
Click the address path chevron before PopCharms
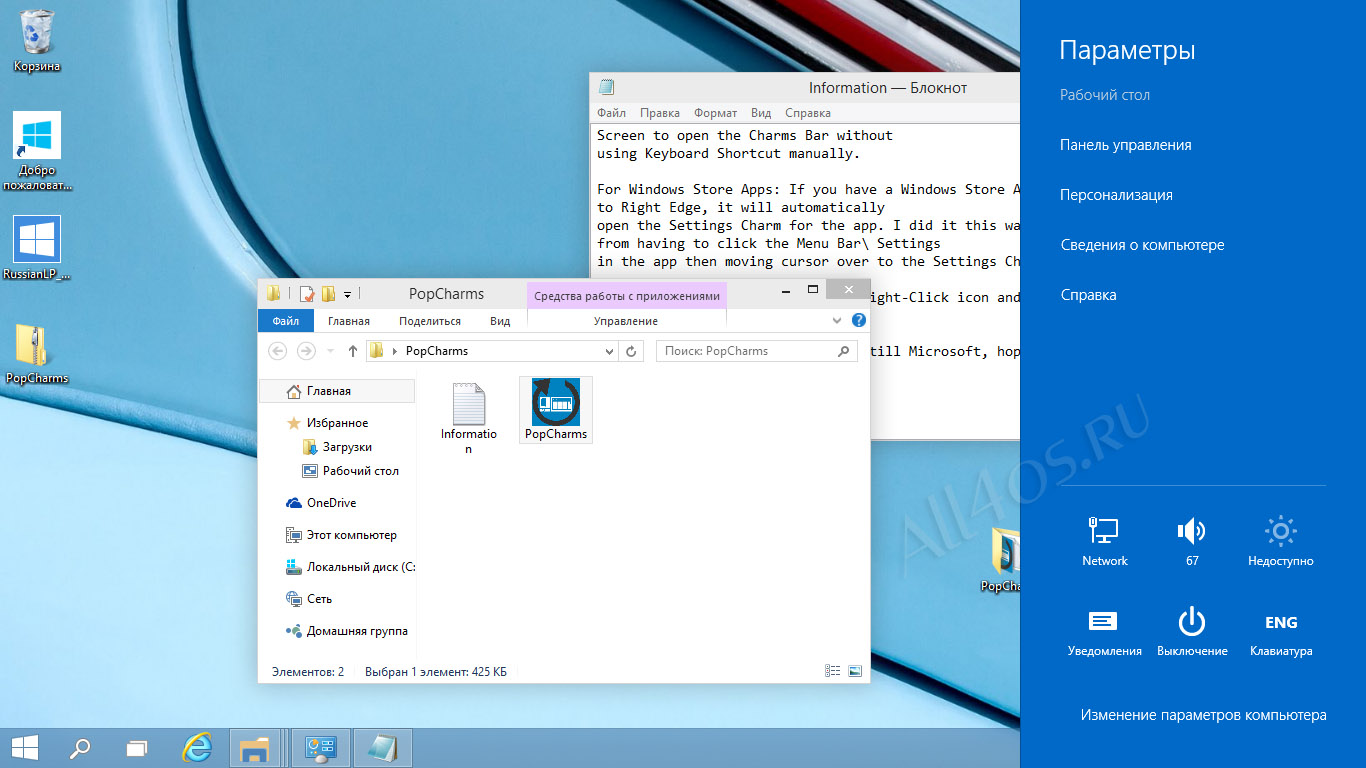pyautogui.click(x=395, y=351)
